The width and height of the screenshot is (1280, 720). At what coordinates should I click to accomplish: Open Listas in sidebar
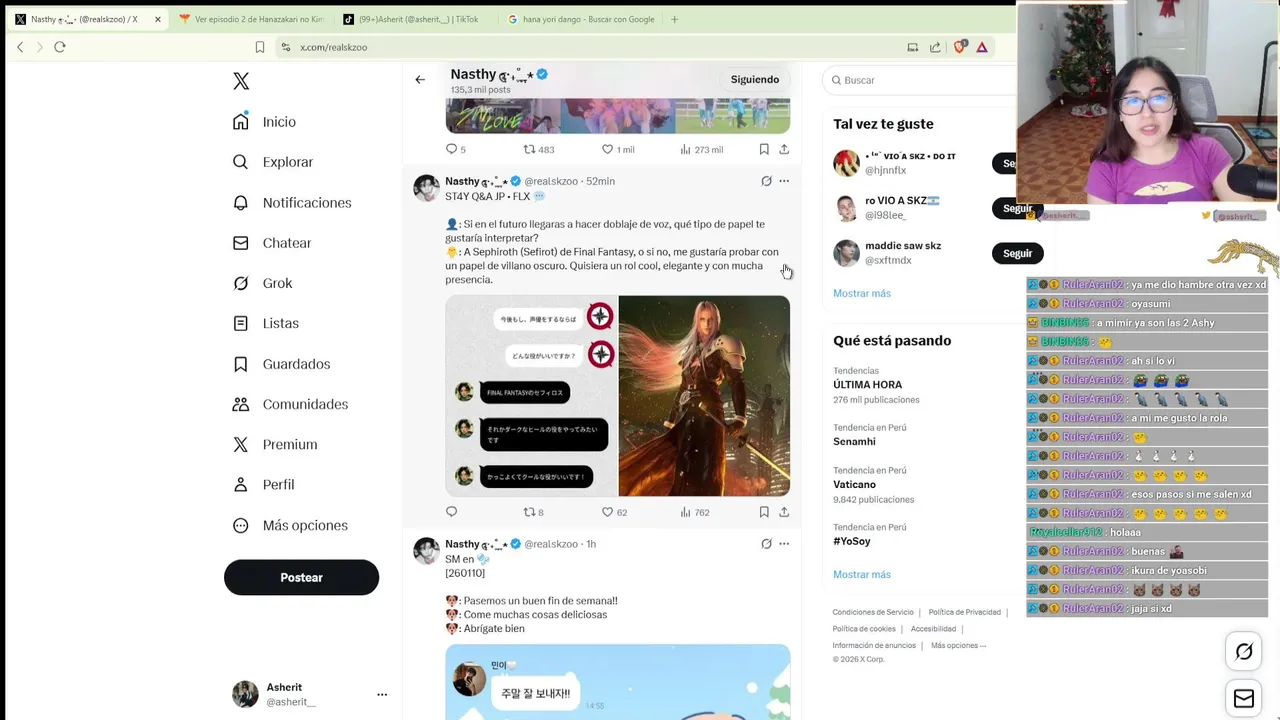point(266,323)
